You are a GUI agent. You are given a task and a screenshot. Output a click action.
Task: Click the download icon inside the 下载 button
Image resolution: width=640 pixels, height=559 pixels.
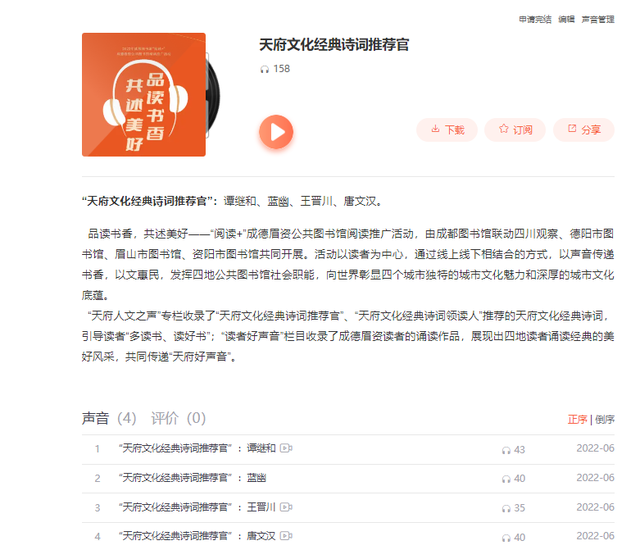435,129
